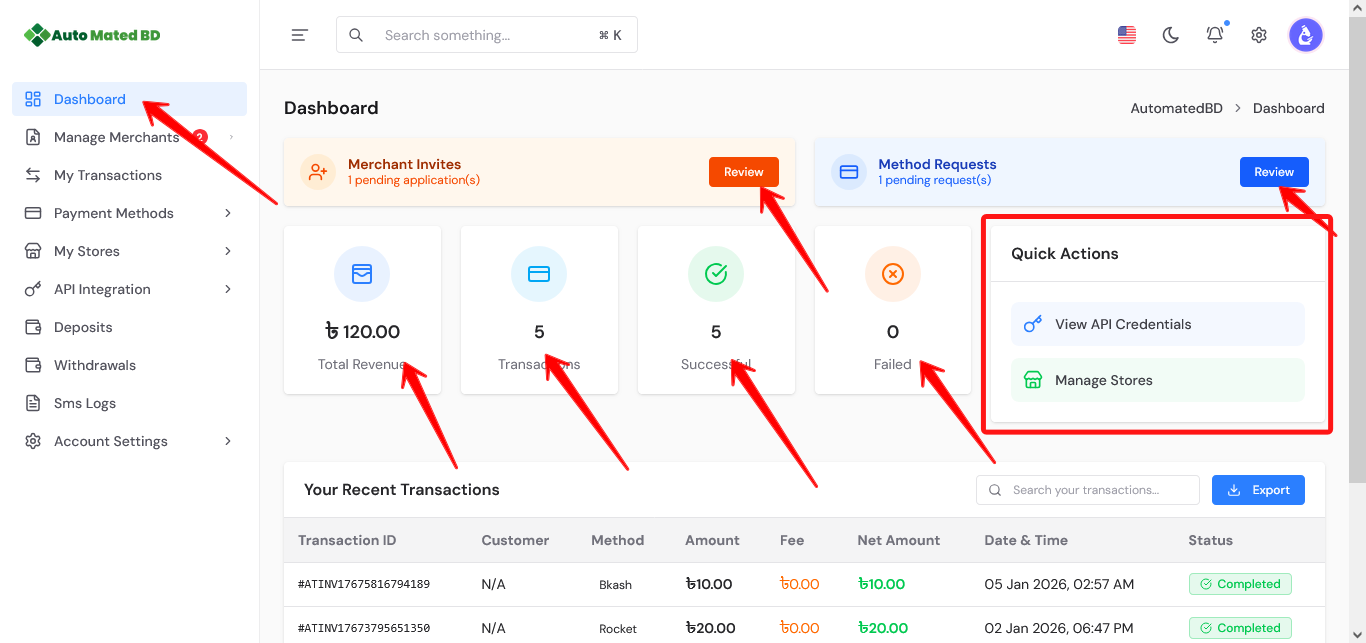This screenshot has width=1366, height=643.
Task: Click Export above recent transactions
Action: (1258, 490)
